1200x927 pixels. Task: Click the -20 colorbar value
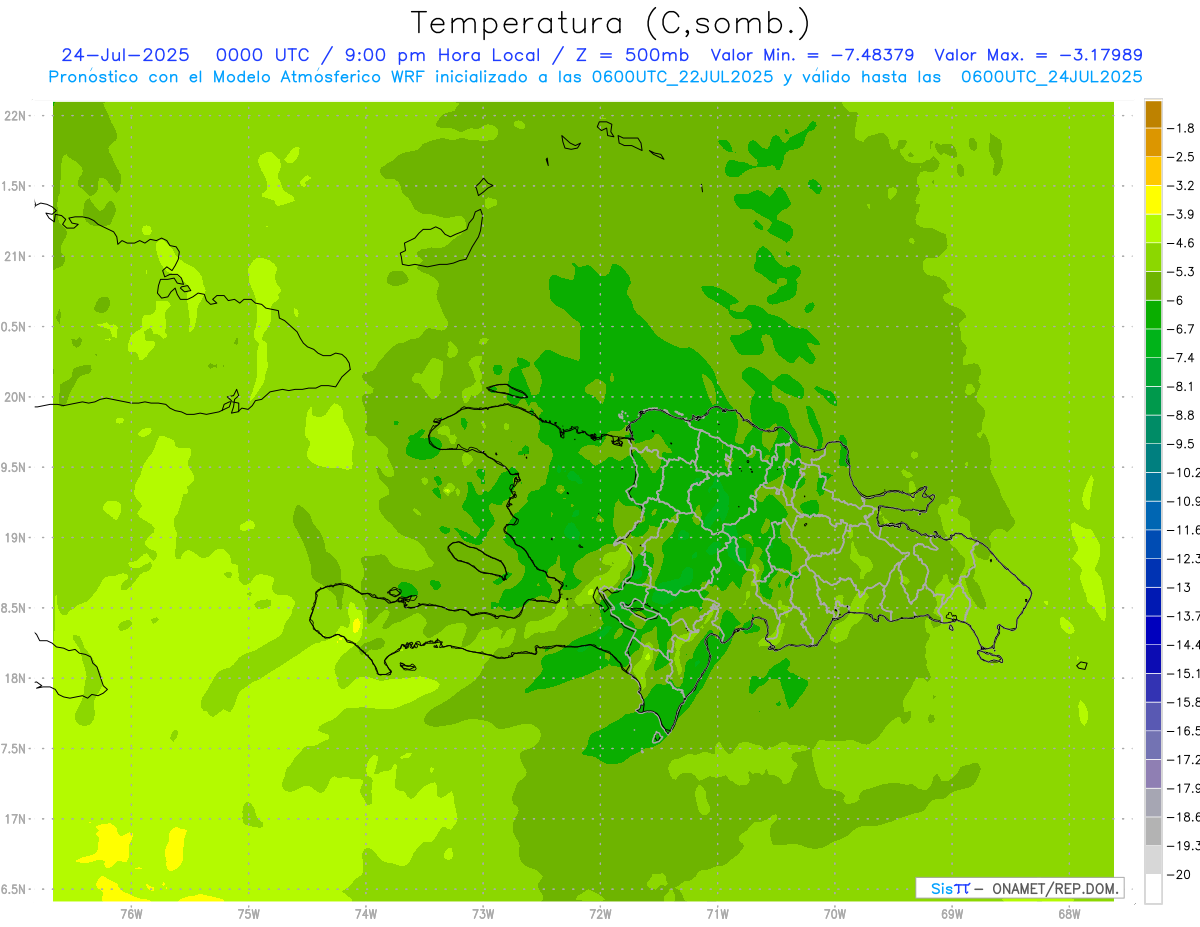pos(1179,875)
